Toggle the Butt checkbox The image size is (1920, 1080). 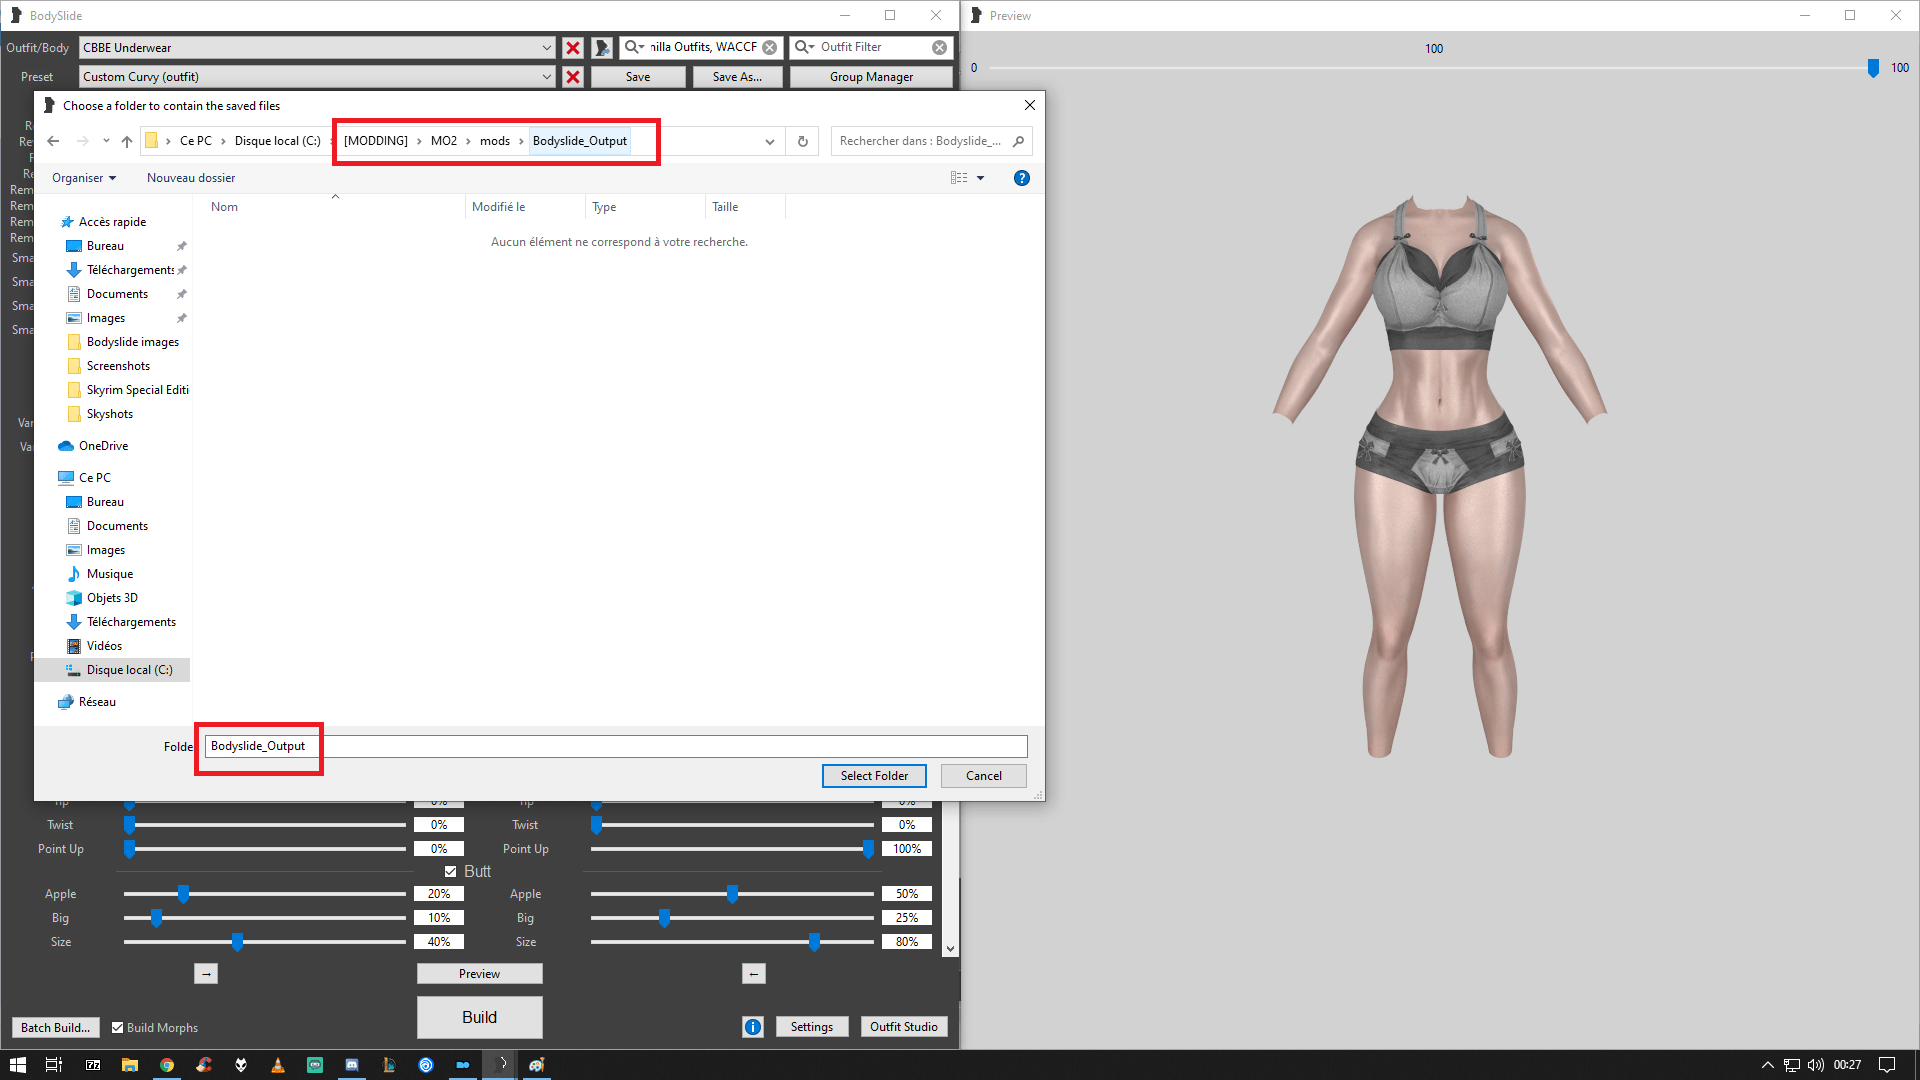coord(451,871)
